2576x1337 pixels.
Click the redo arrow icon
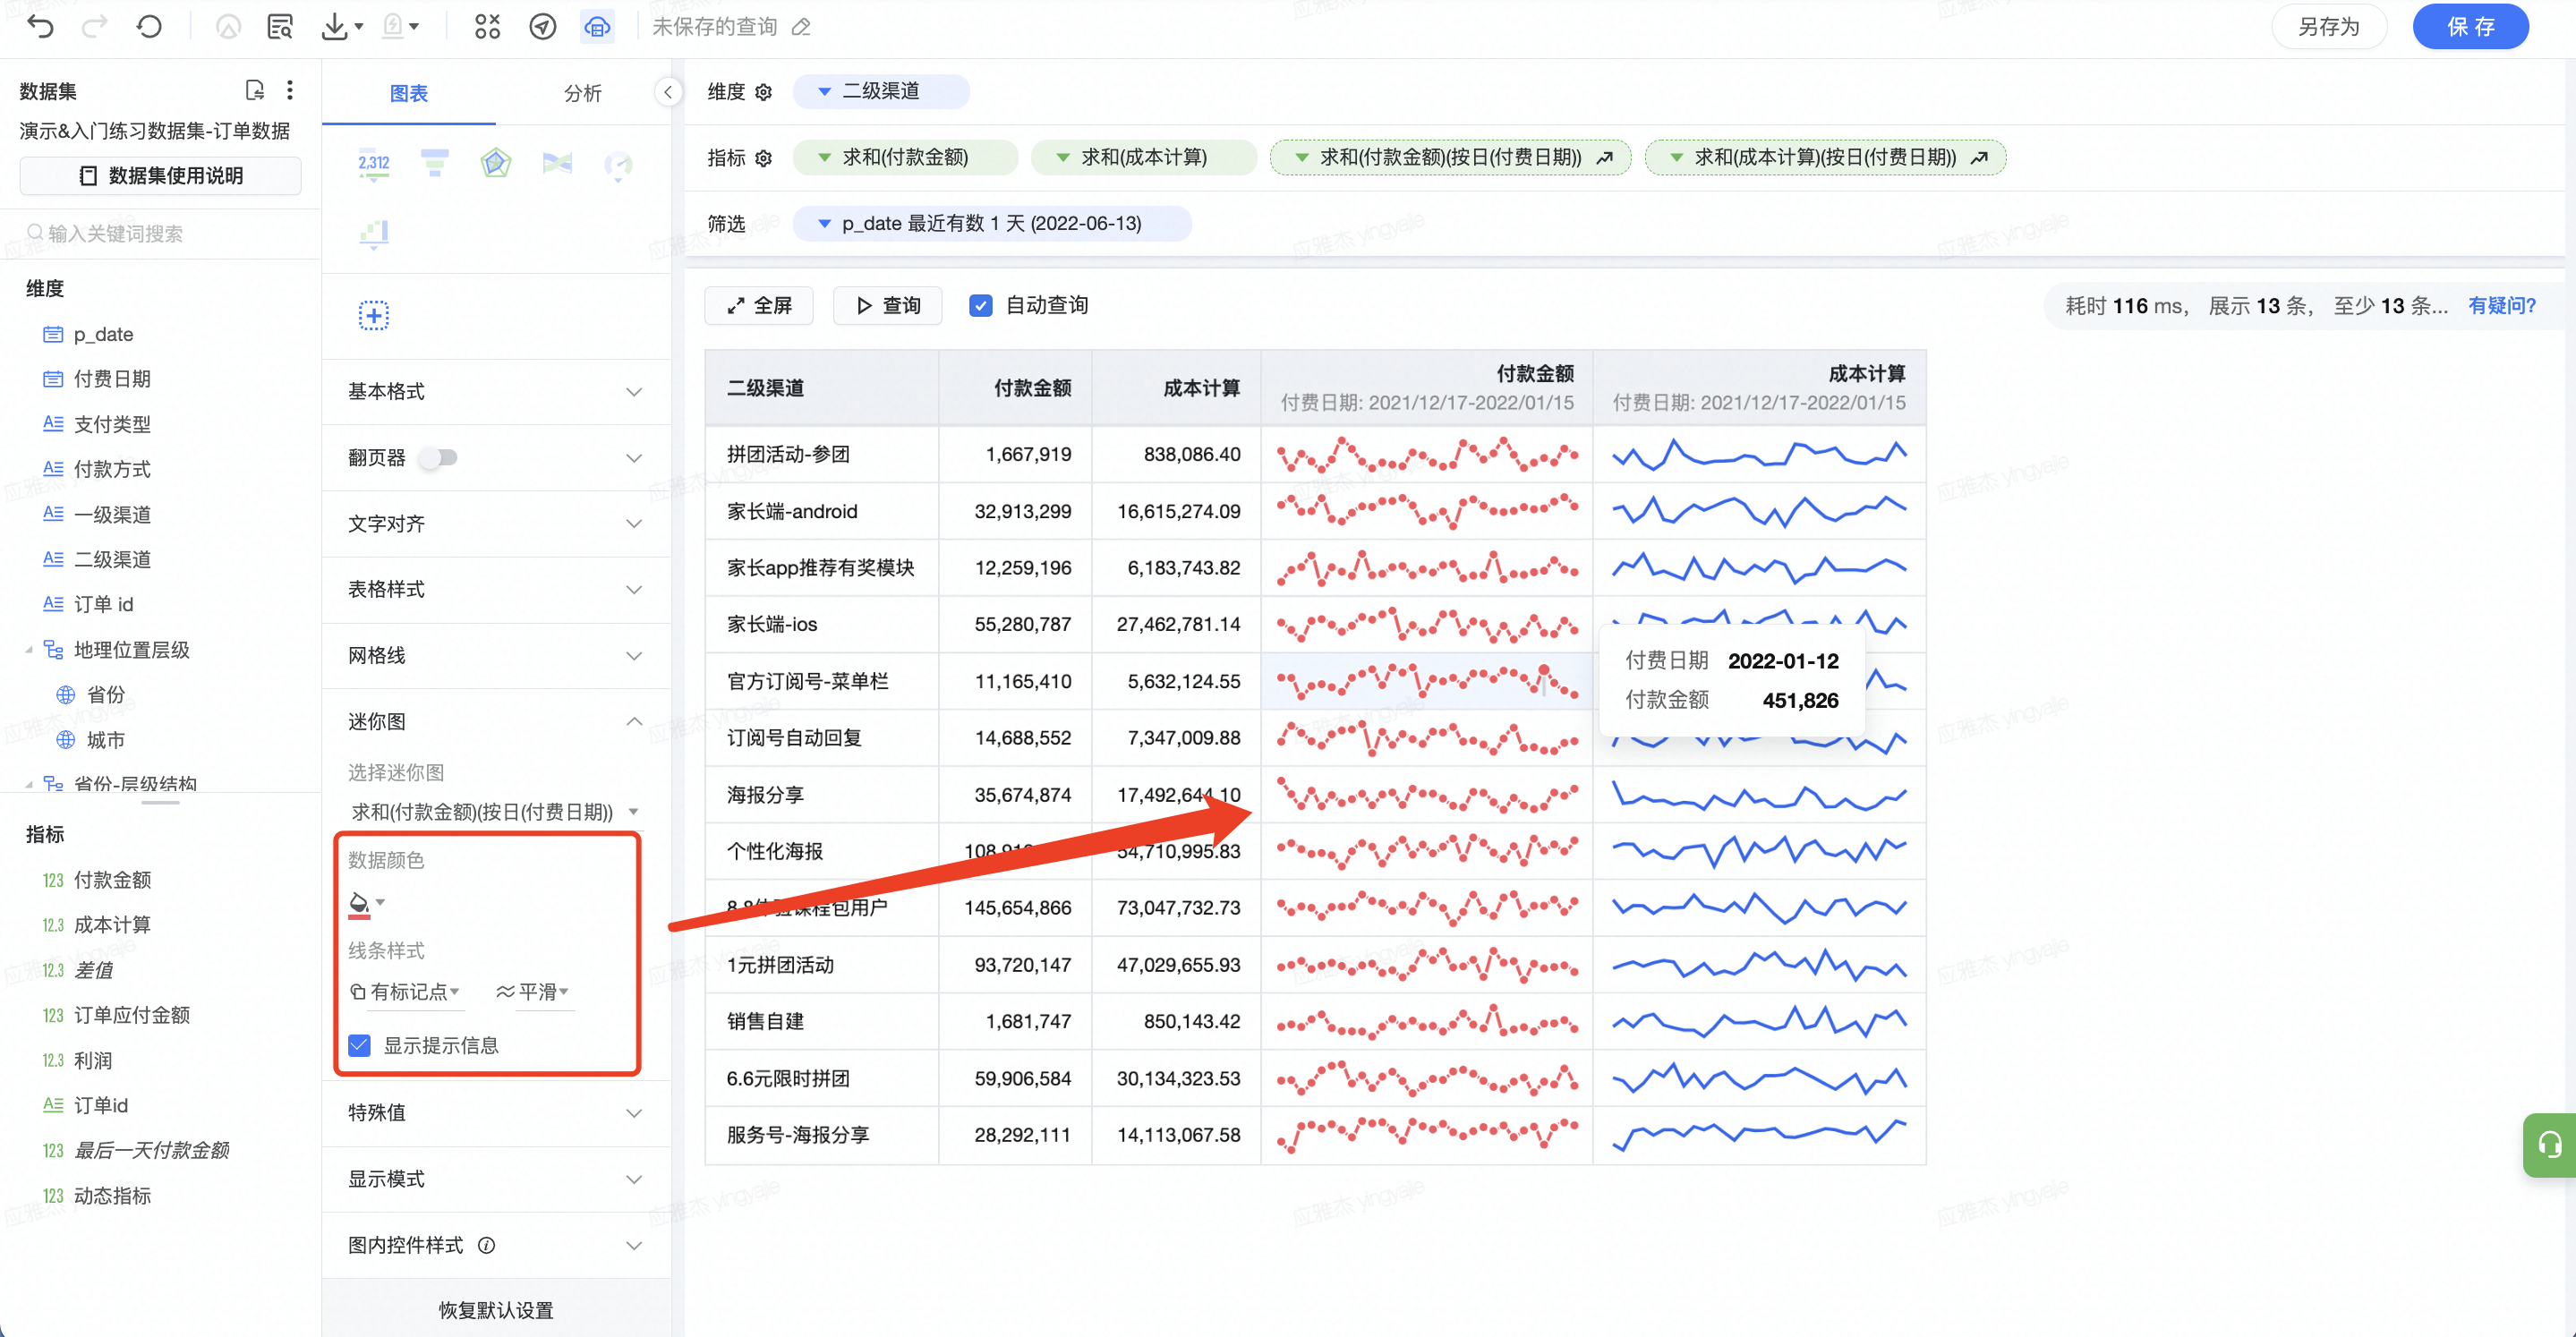coord(94,27)
